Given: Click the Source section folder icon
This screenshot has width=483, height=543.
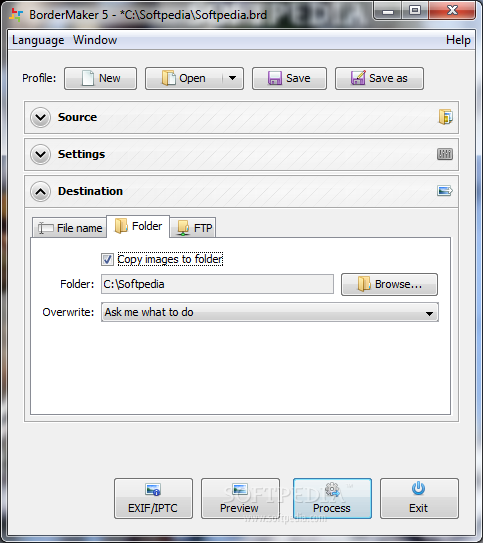Looking at the screenshot, I should [x=445, y=117].
